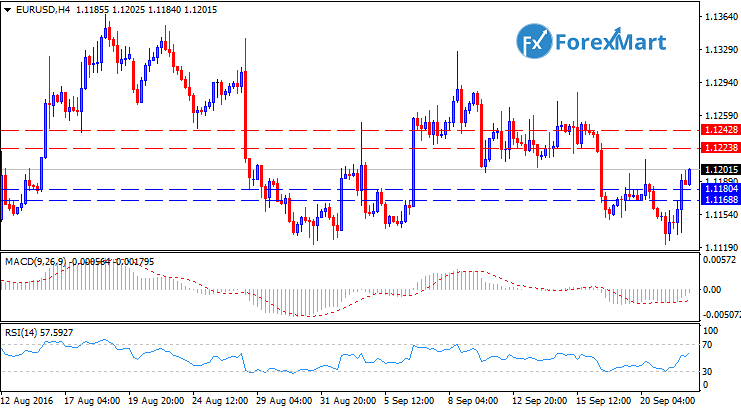Screen dimensions: 741x411
Task: Select the blue 1.11804 price level label
Action: tap(720, 188)
